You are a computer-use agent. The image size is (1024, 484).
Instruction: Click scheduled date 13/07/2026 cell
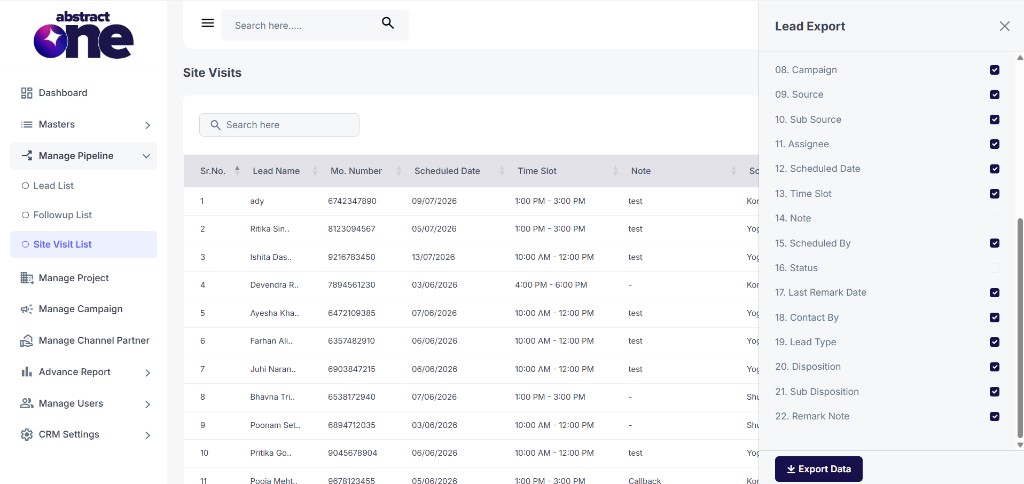[434, 257]
